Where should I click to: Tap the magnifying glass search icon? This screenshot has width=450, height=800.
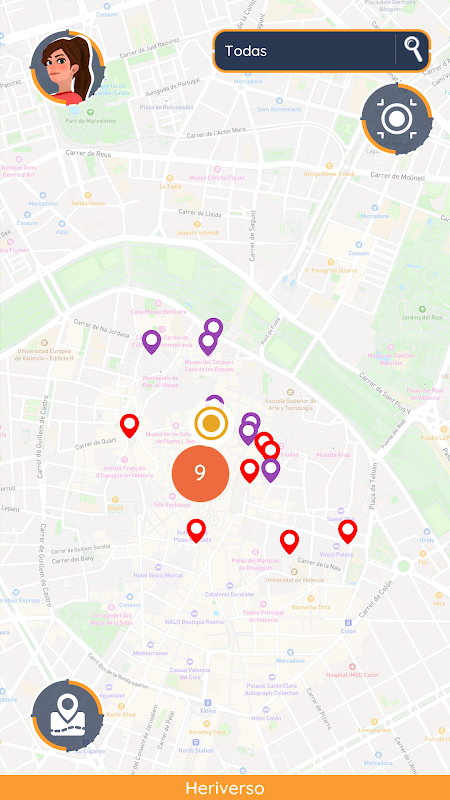tap(413, 50)
